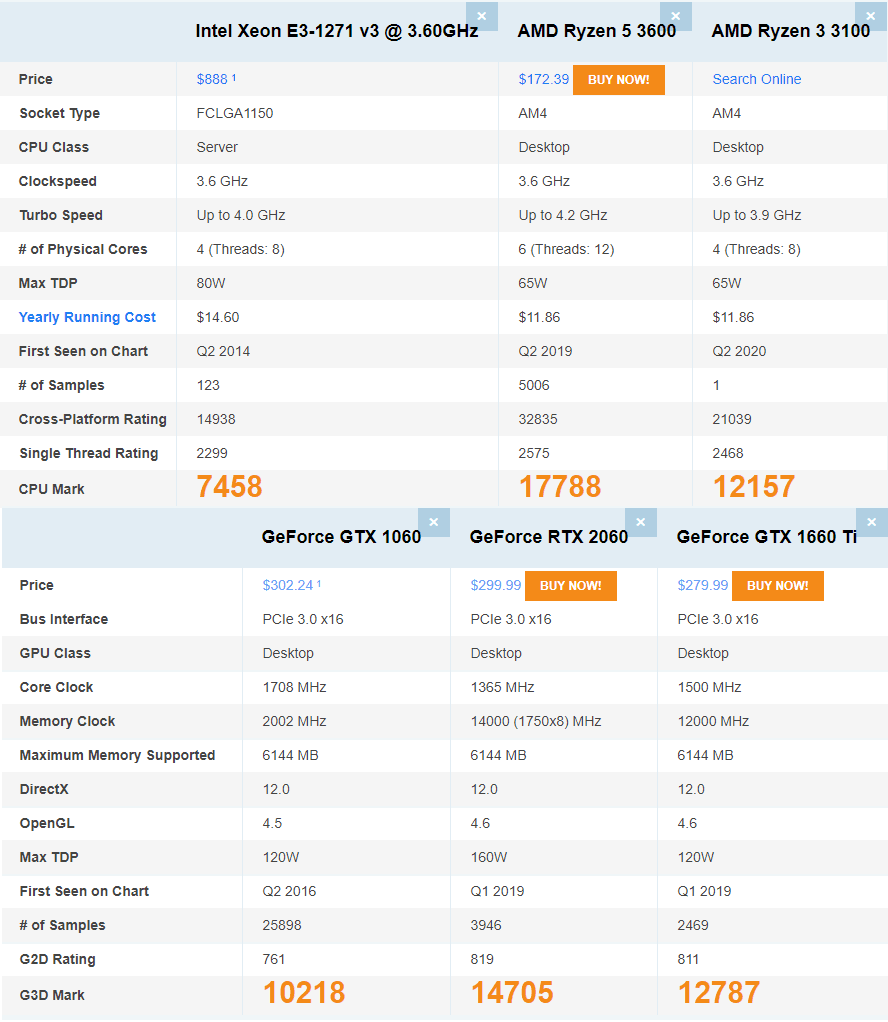Open the $172.39 Ryzen 5 price link
Image resolution: width=888 pixels, height=1022 pixels.
[544, 79]
